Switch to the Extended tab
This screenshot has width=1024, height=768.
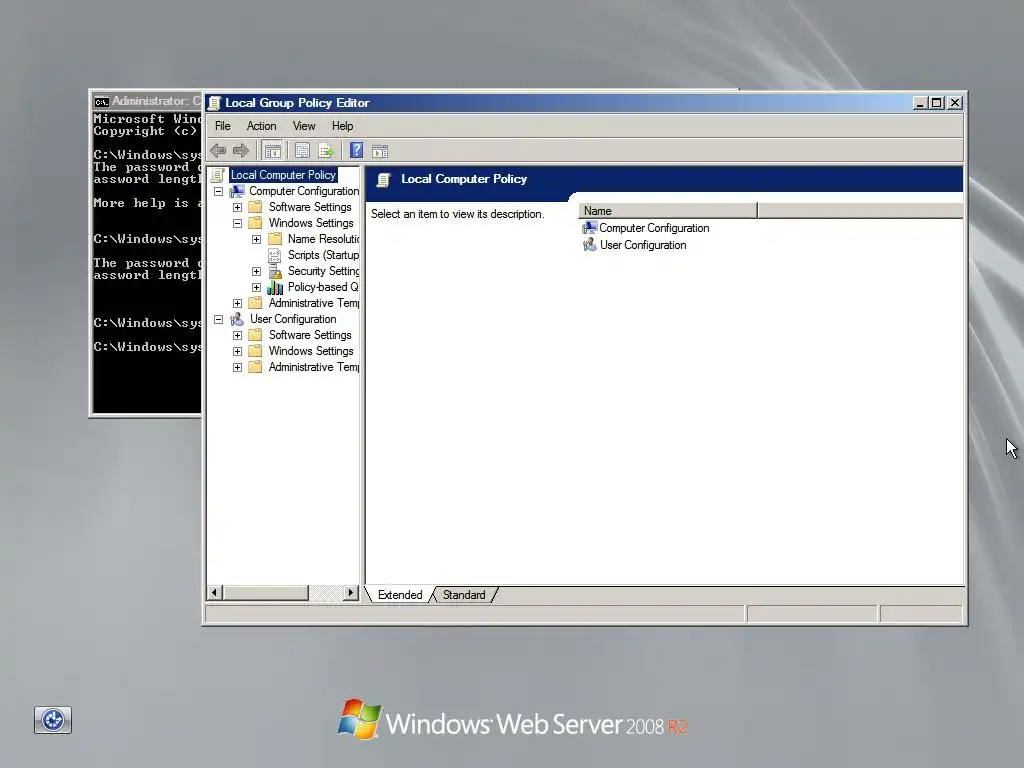400,595
